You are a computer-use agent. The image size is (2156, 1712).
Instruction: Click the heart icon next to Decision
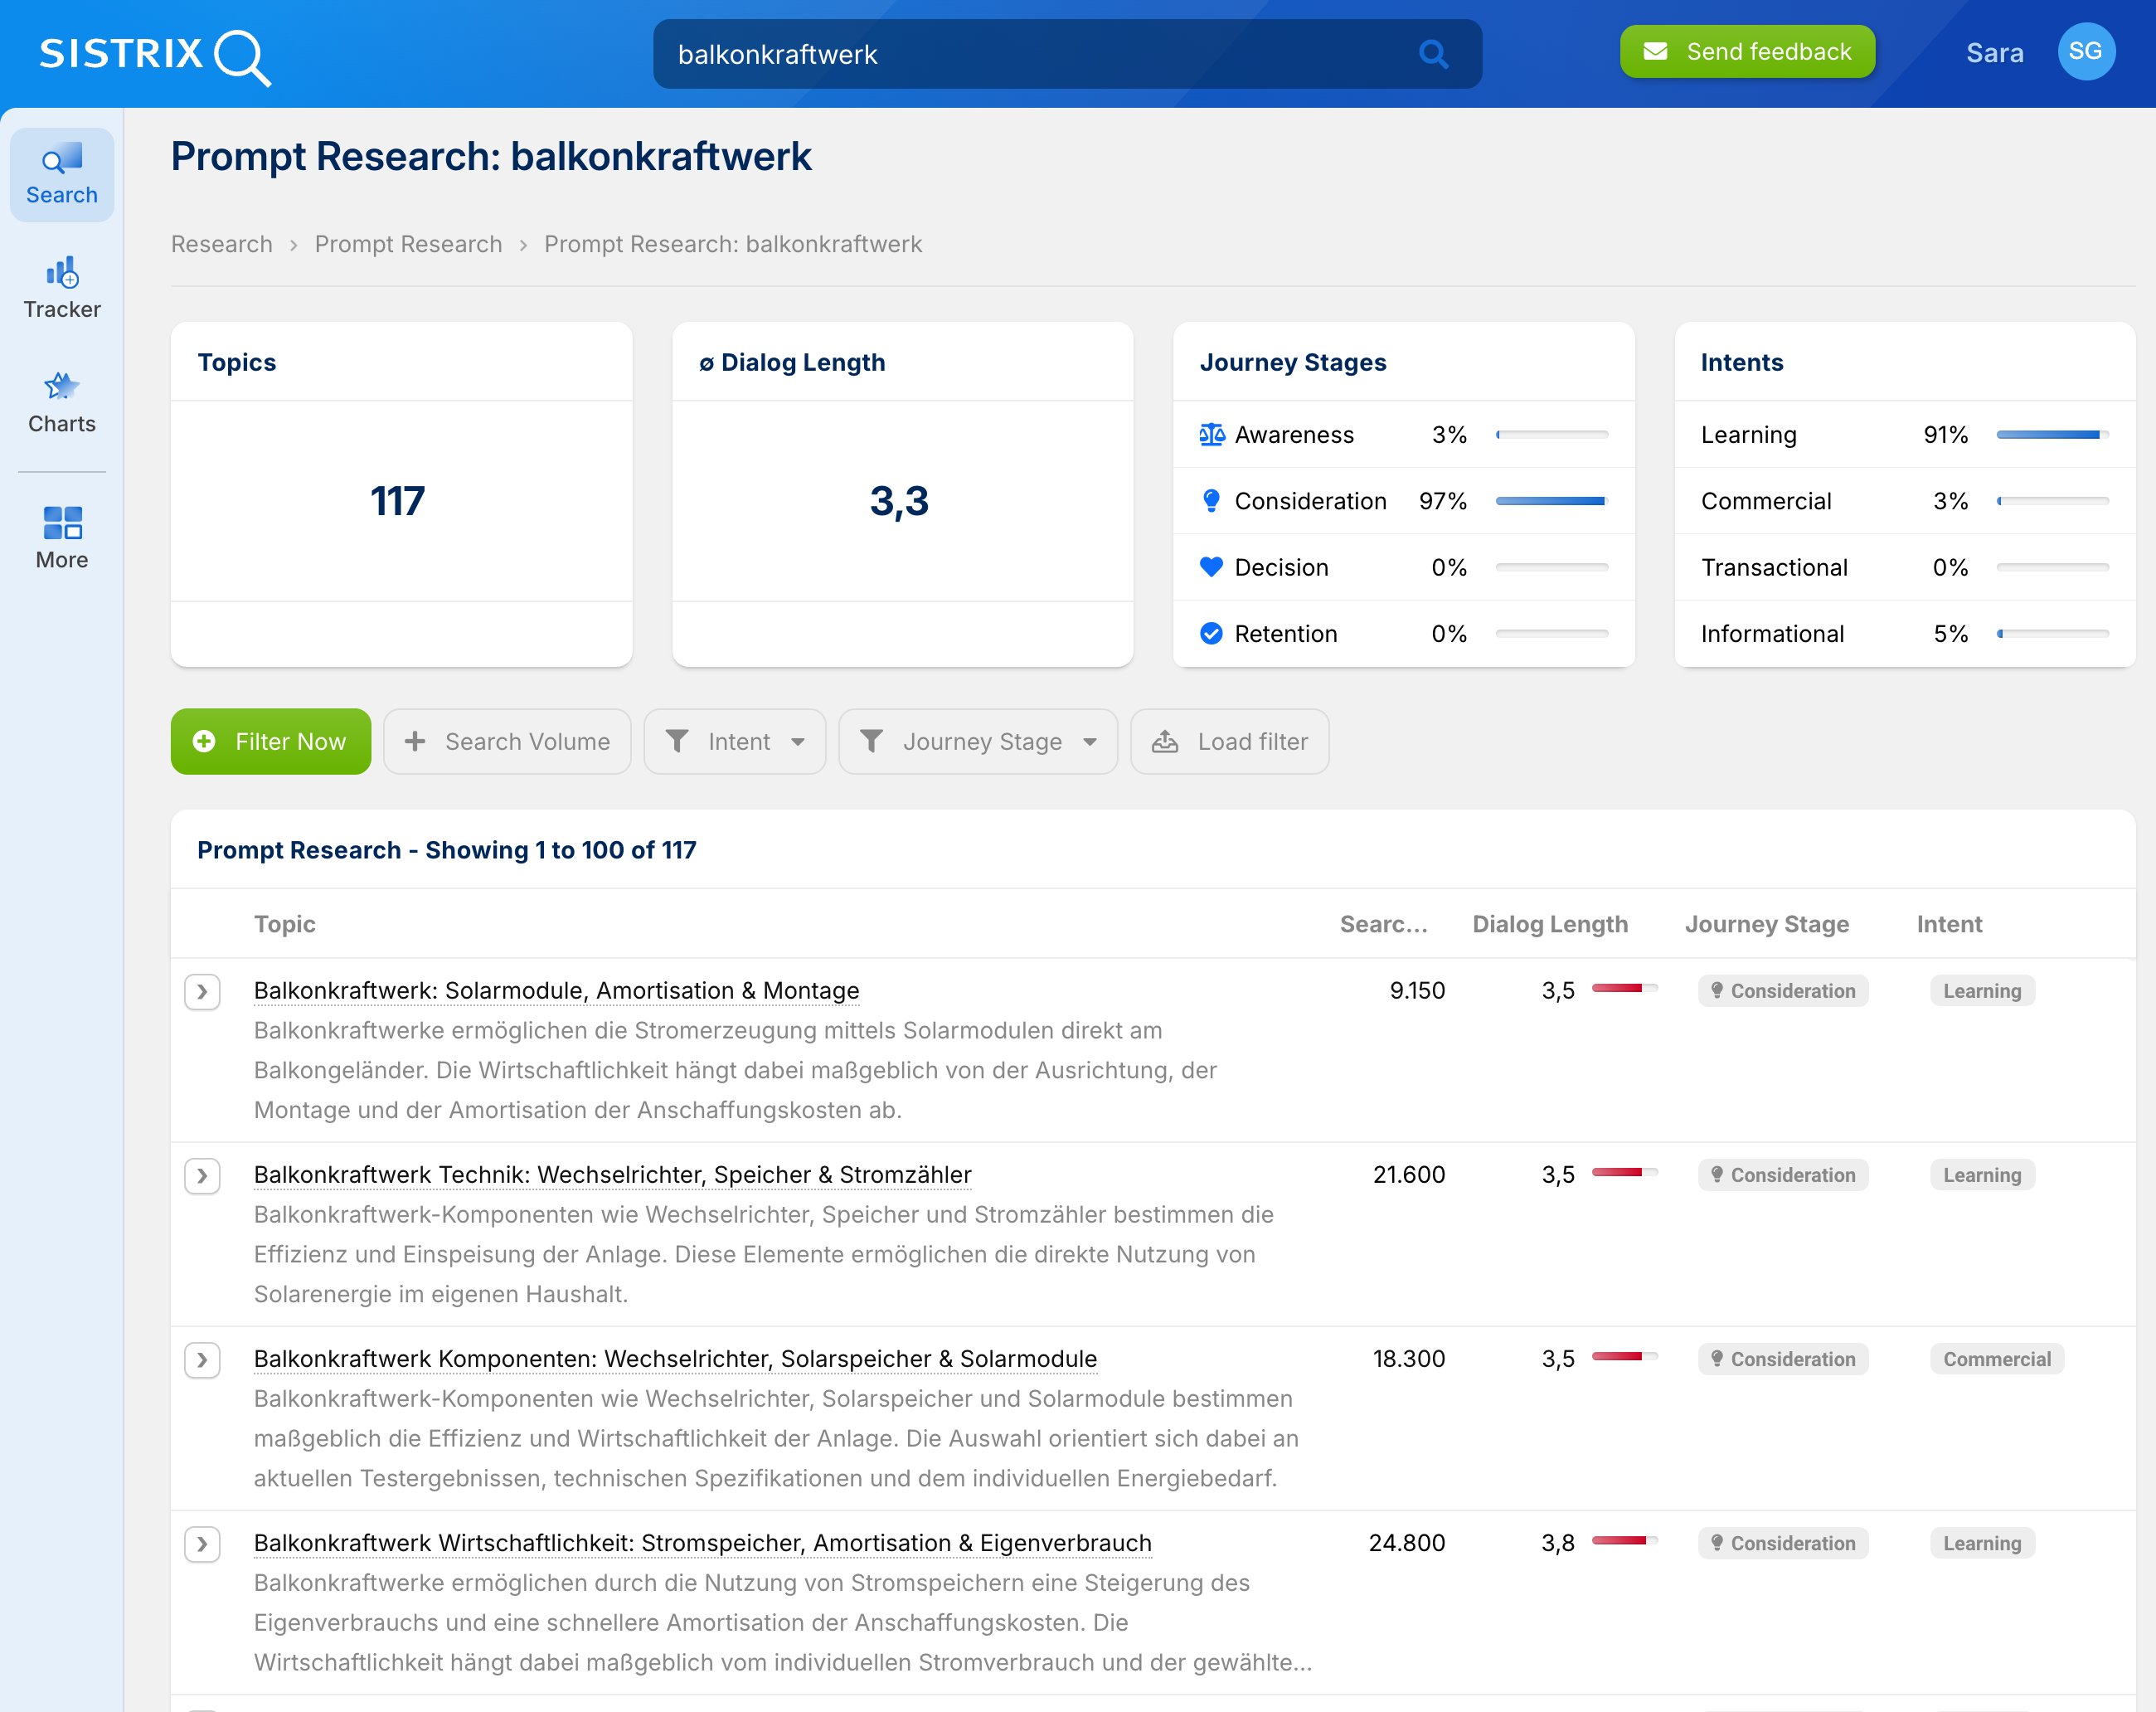pos(1212,567)
